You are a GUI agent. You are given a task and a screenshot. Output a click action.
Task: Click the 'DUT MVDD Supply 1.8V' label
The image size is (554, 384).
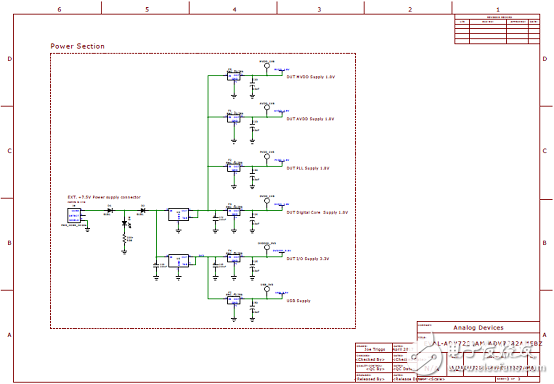coord(311,77)
